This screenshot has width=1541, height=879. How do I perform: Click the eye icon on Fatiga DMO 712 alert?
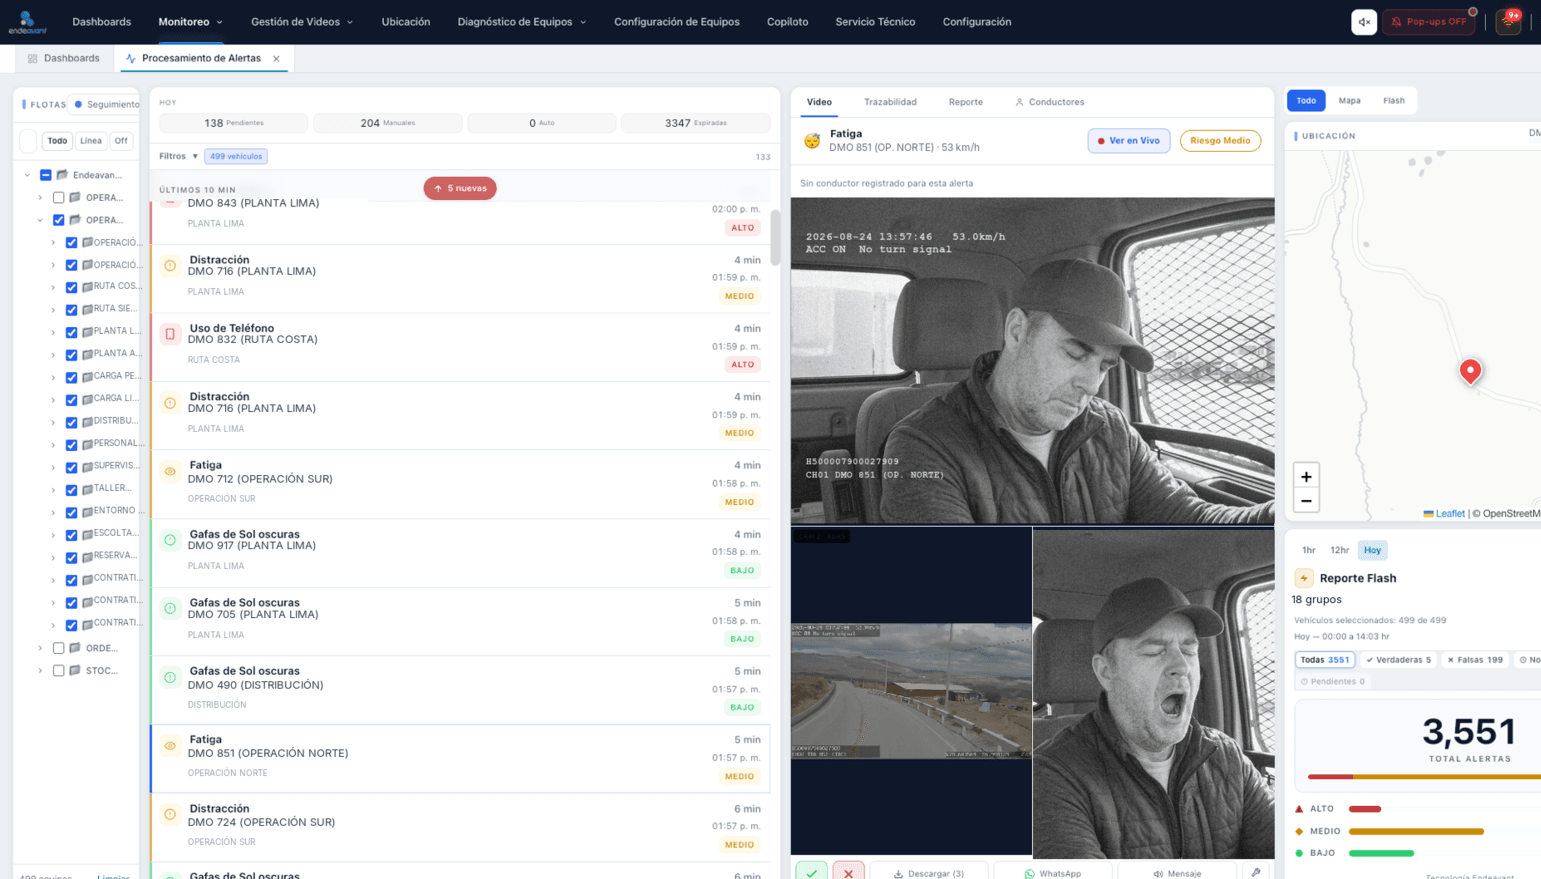click(170, 471)
